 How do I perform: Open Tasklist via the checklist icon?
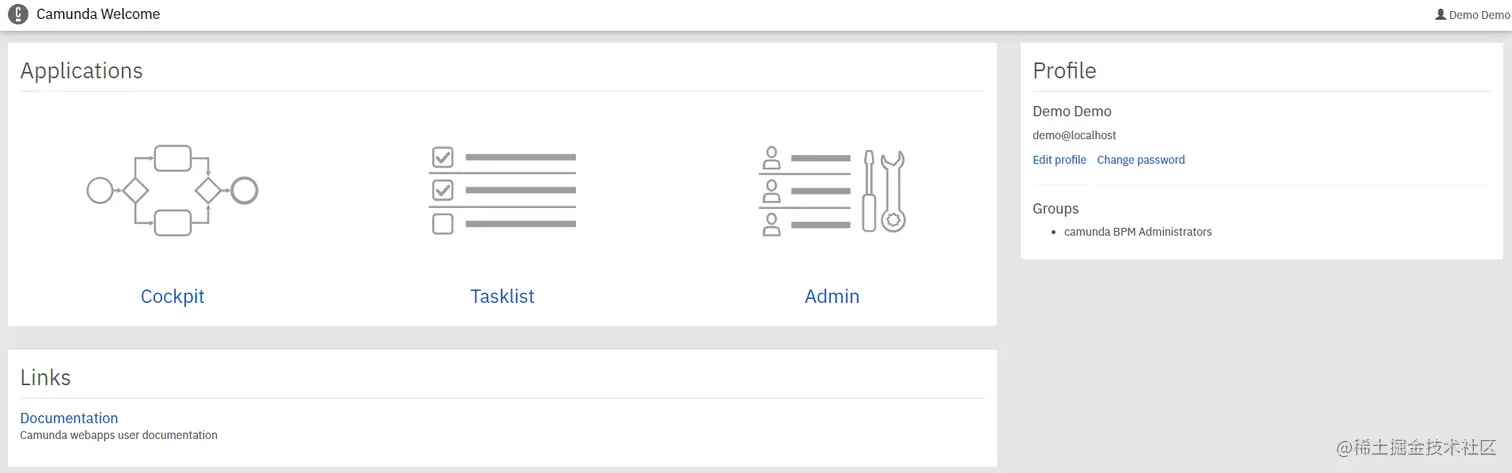click(x=502, y=190)
